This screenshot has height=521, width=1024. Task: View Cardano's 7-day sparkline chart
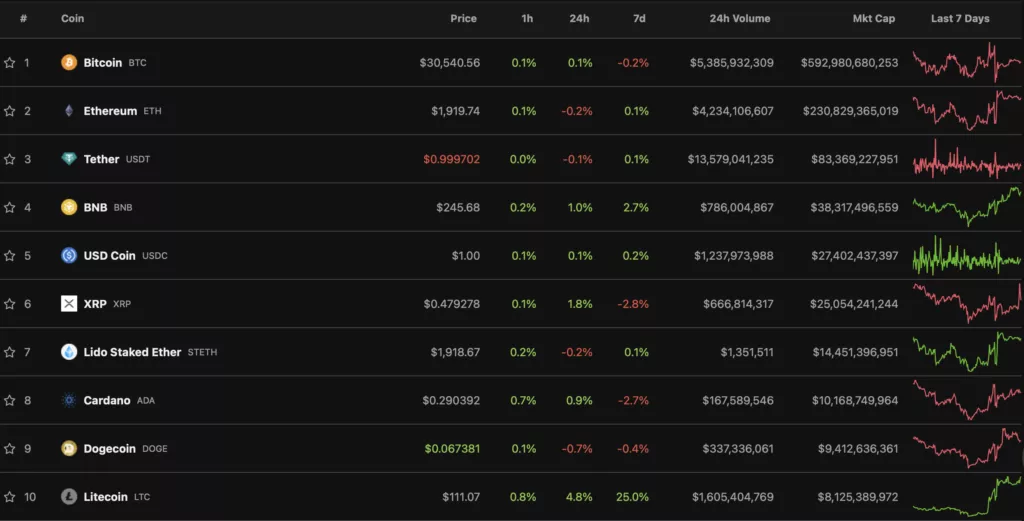click(967, 400)
